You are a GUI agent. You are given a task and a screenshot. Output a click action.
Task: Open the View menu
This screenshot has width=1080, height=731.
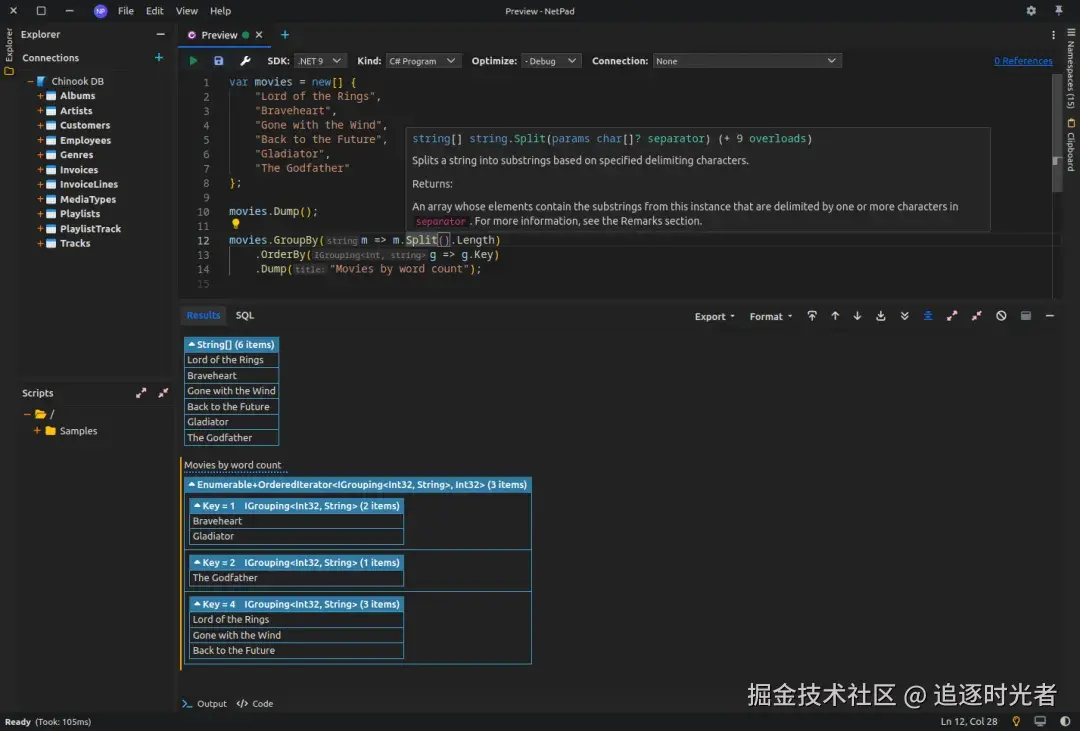186,11
